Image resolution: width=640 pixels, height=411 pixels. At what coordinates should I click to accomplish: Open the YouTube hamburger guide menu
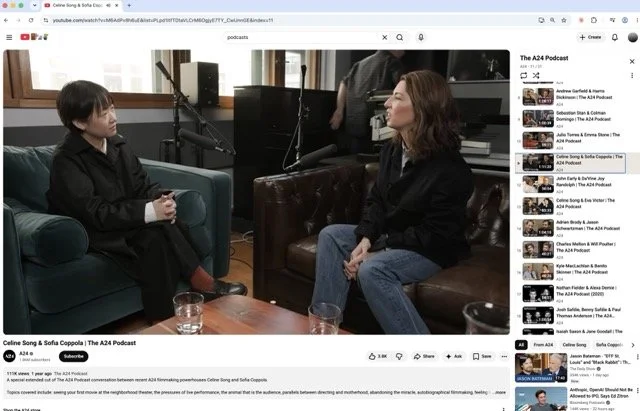pyautogui.click(x=9, y=37)
